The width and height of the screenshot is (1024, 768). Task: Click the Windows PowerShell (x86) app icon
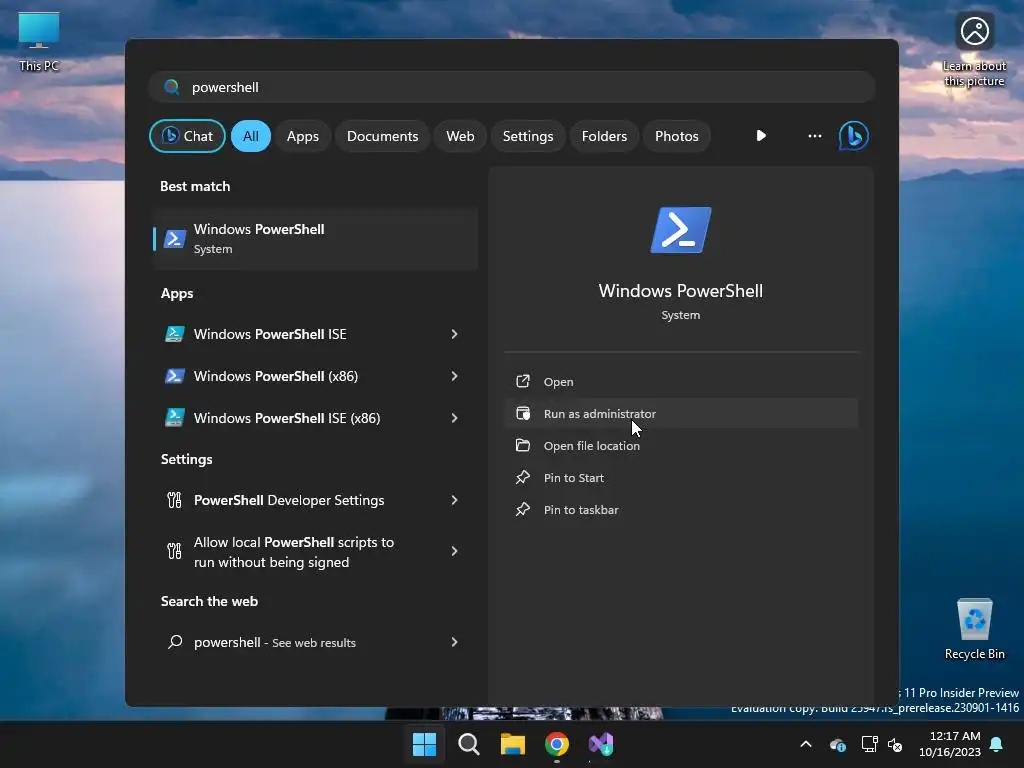point(174,376)
